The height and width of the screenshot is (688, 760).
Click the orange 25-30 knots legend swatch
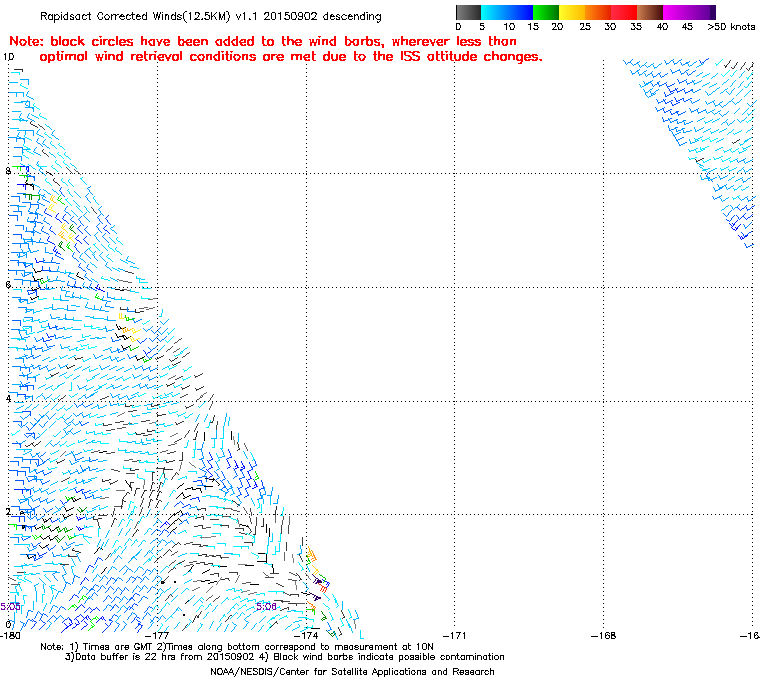[598, 12]
